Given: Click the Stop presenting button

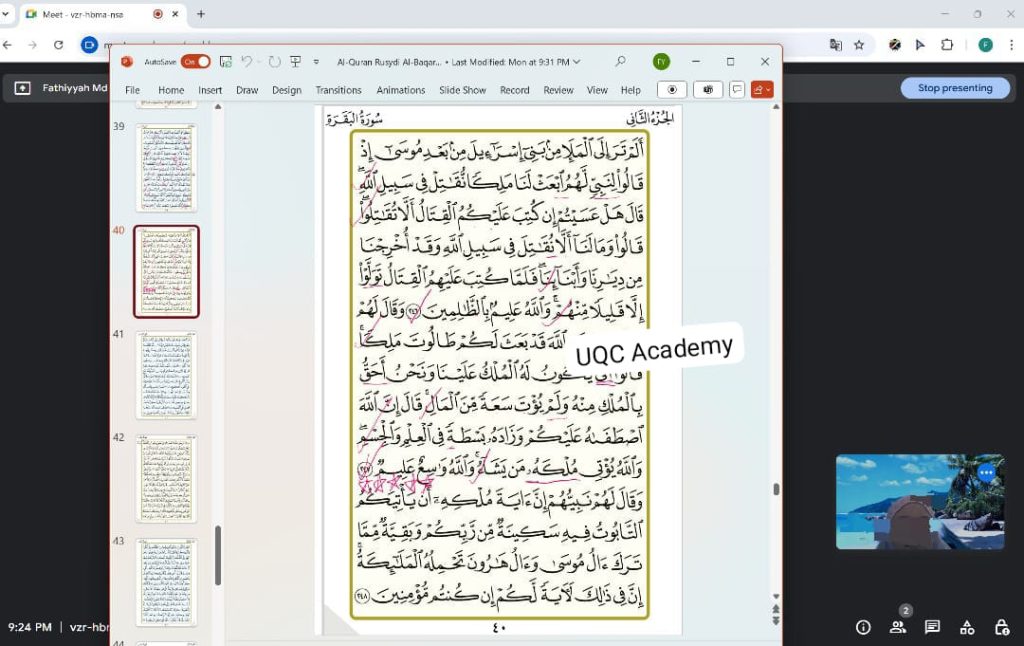Looking at the screenshot, I should coord(954,88).
